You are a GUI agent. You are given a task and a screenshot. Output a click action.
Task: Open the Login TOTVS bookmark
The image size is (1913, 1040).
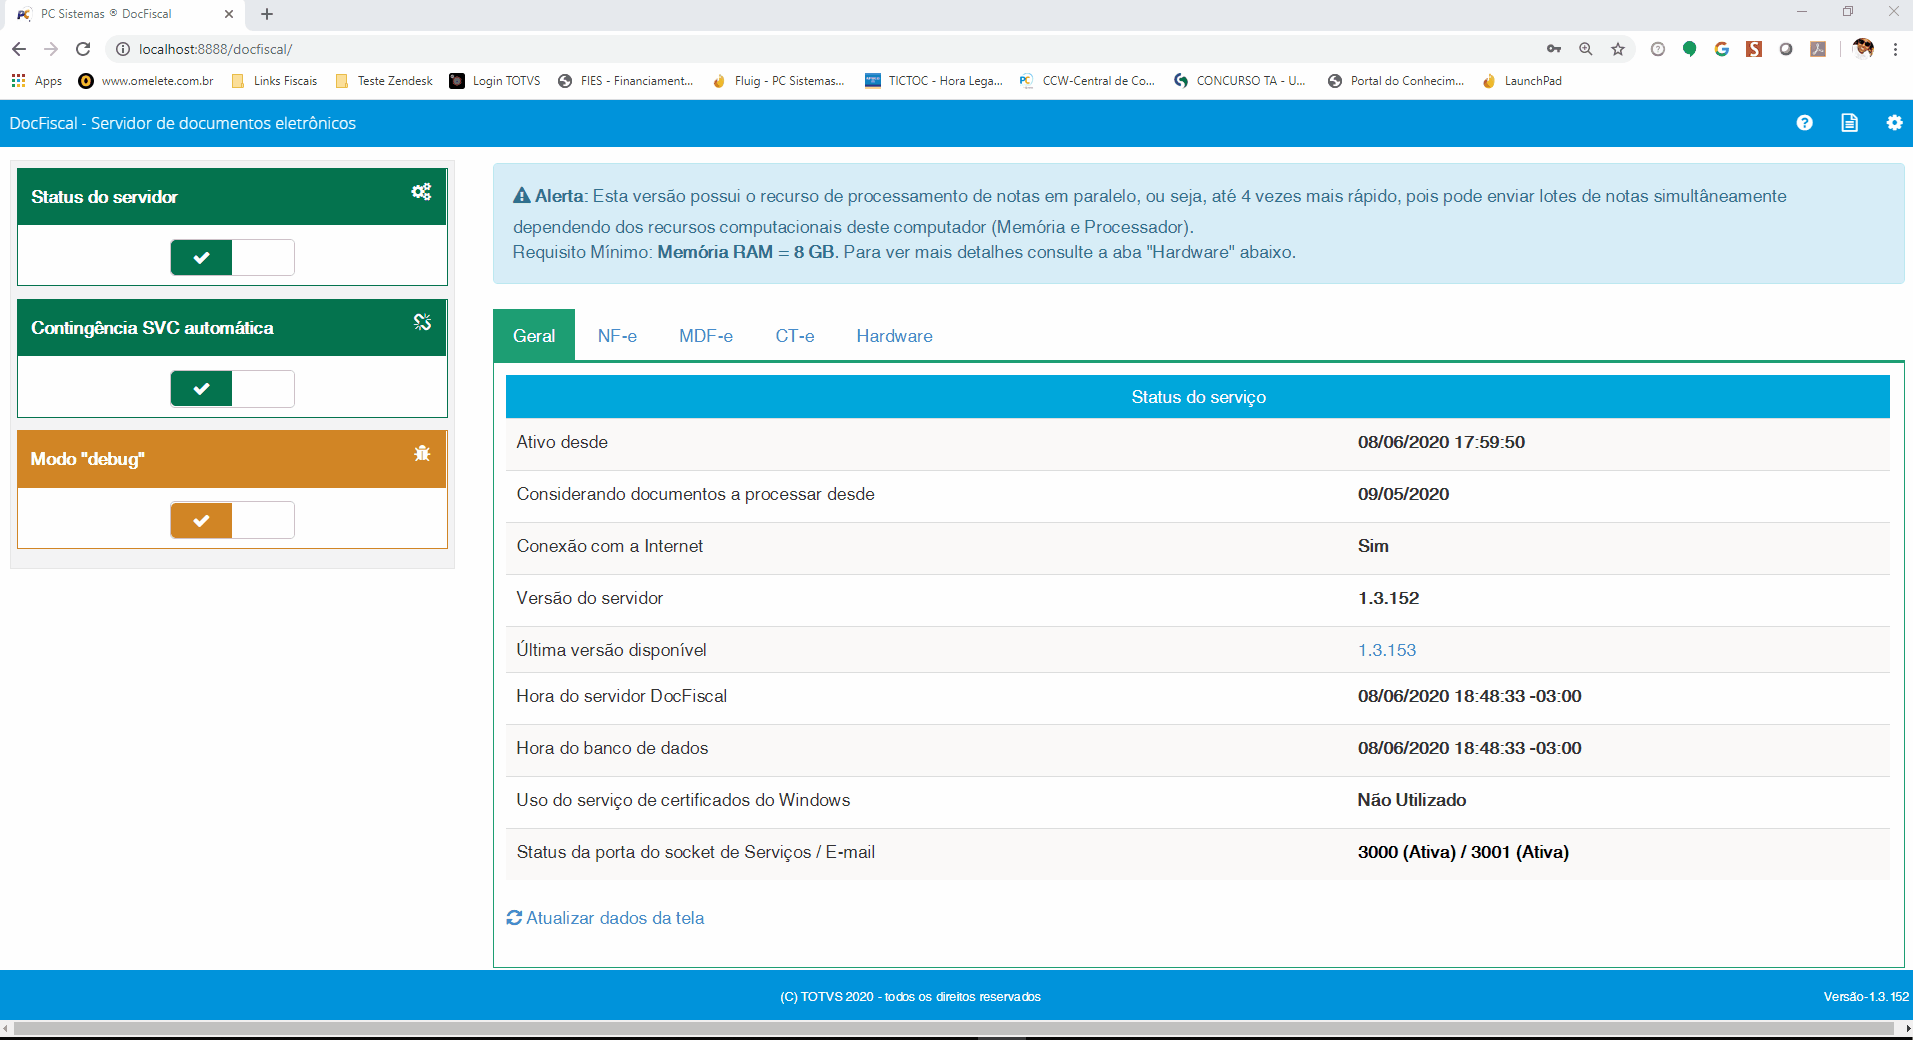click(495, 81)
